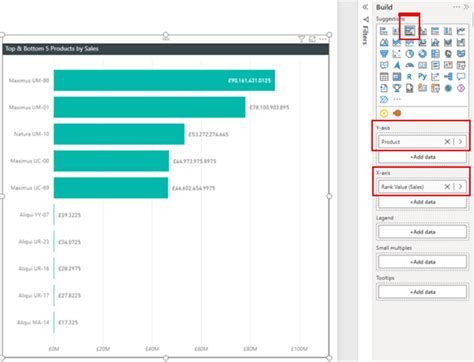This screenshot has height=362, width=474.
Task: Select the gauge visual
Action: 410,65
